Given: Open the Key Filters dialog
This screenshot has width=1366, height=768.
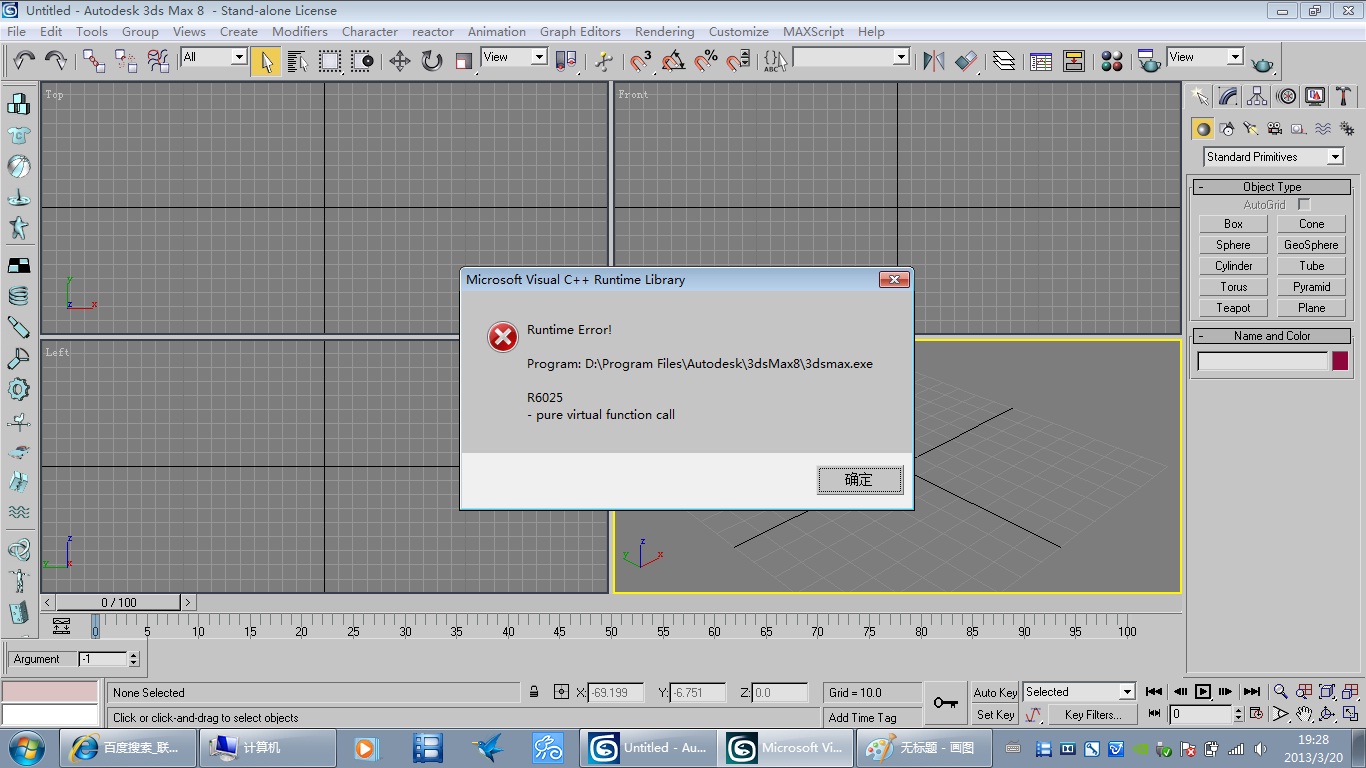Looking at the screenshot, I should [x=1093, y=715].
